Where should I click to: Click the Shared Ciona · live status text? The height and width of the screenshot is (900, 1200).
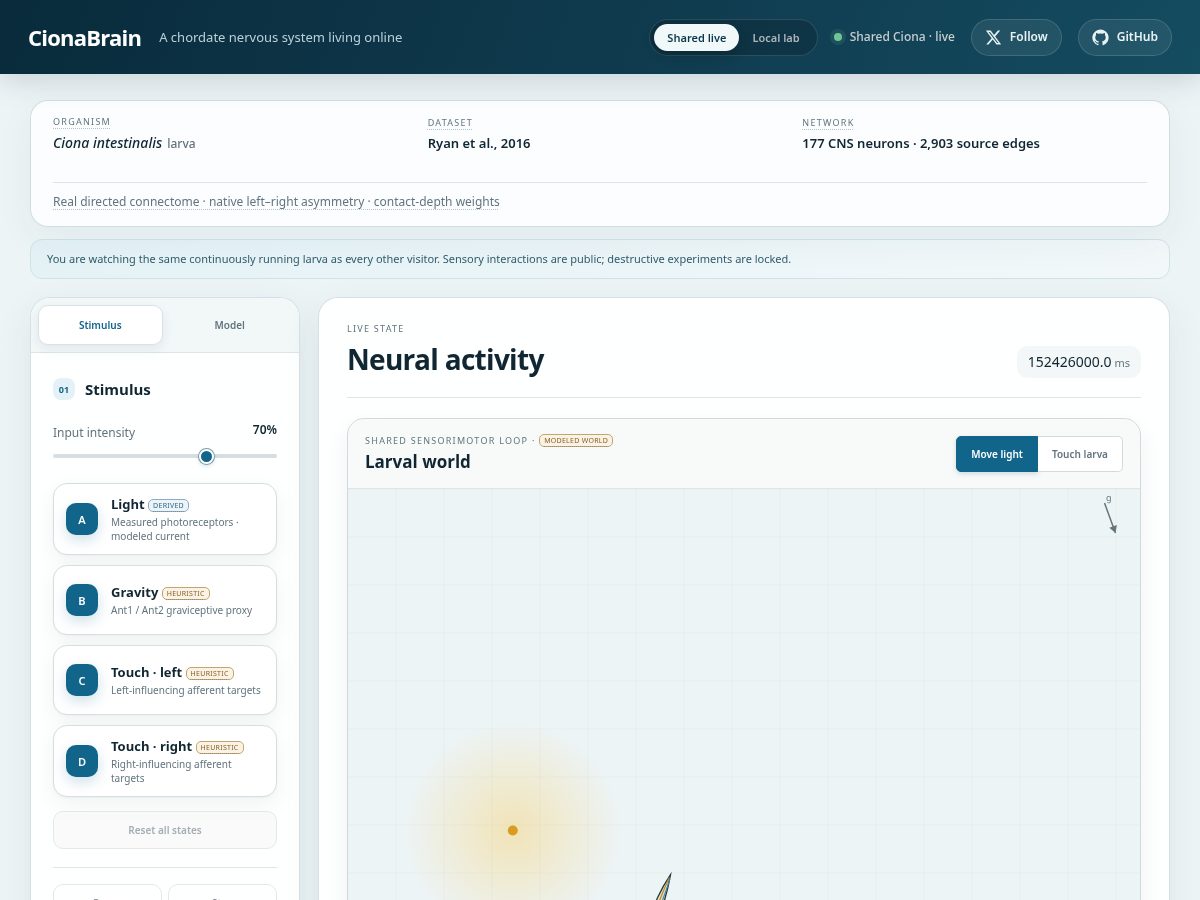[902, 37]
